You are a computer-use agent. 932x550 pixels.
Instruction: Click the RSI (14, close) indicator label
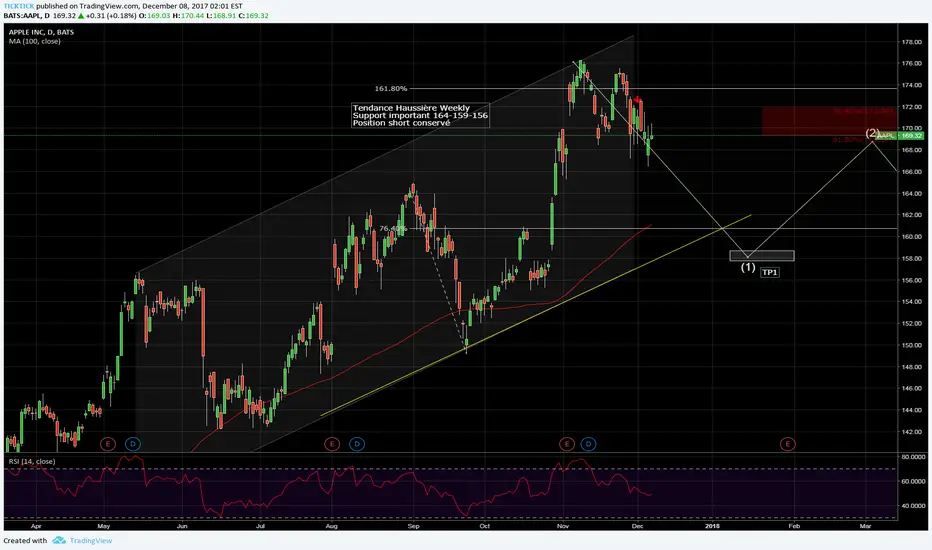(x=32, y=461)
